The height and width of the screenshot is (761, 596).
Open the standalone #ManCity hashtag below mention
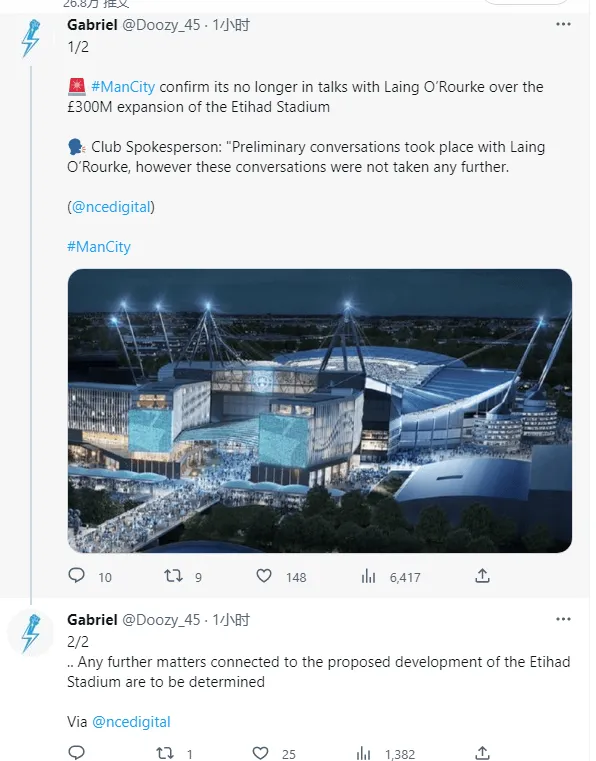[x=99, y=247]
